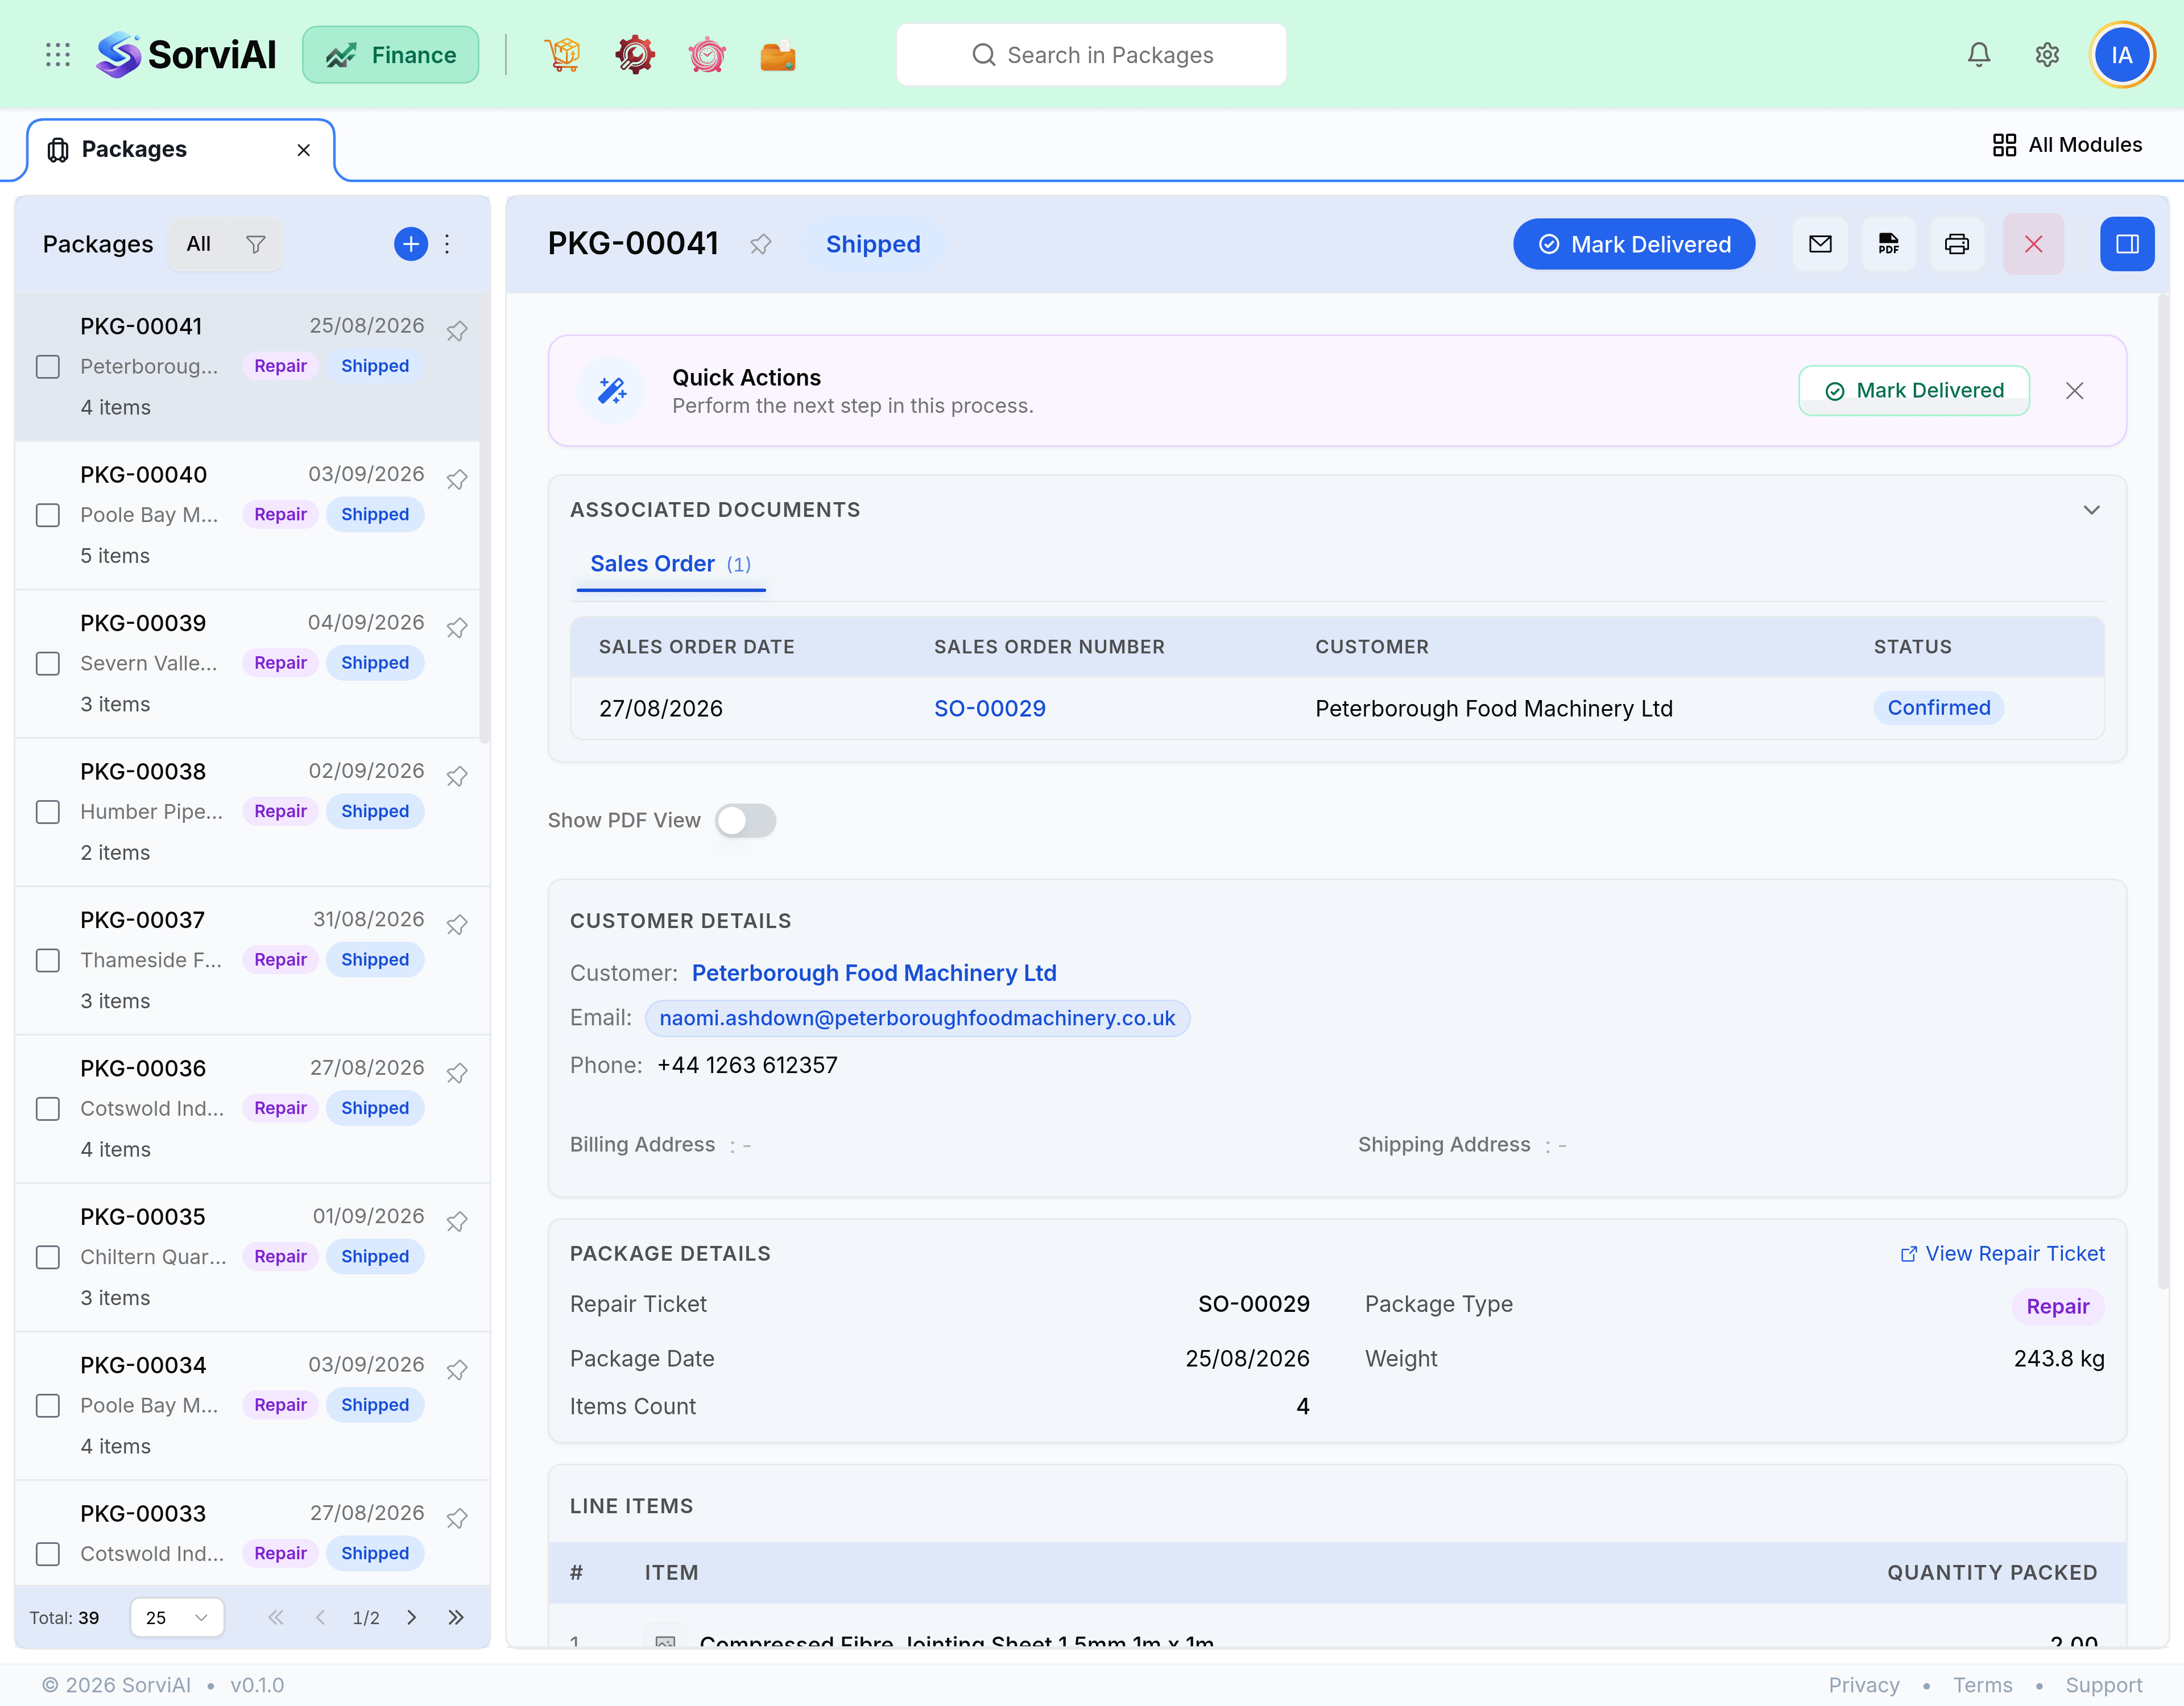The width and height of the screenshot is (2184, 1706).
Task: Select checkbox for PKG-00035
Action: click(x=48, y=1257)
